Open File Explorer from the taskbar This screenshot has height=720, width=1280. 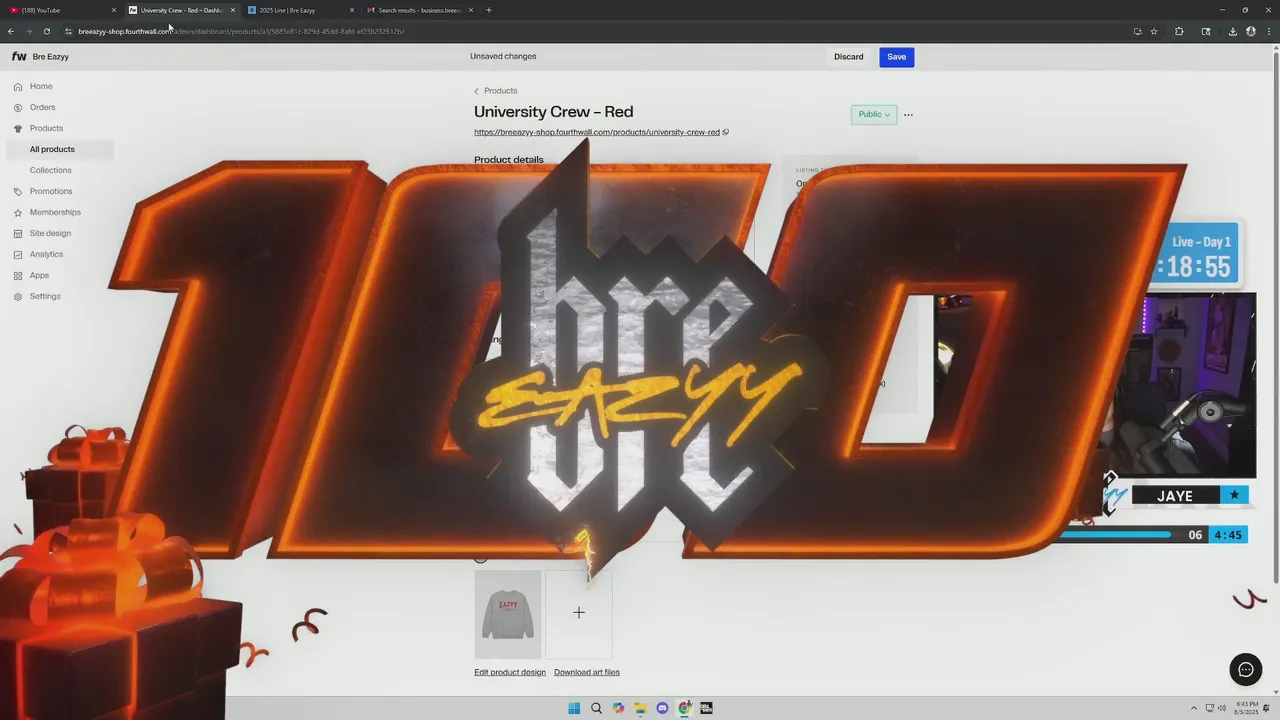pyautogui.click(x=640, y=708)
